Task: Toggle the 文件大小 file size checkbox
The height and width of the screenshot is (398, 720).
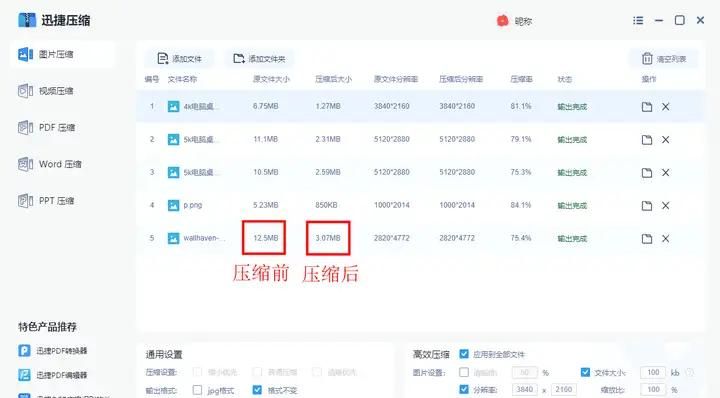Action: (x=585, y=372)
